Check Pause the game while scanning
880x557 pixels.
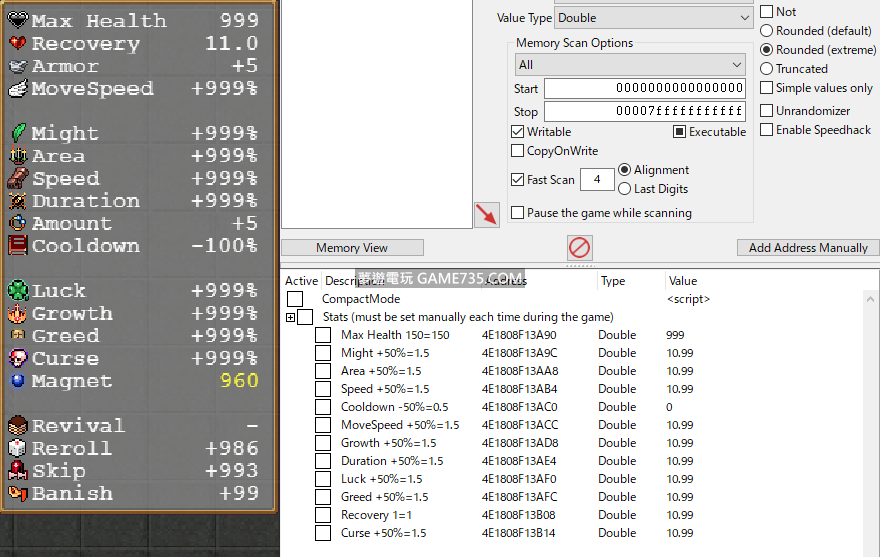pyautogui.click(x=517, y=213)
